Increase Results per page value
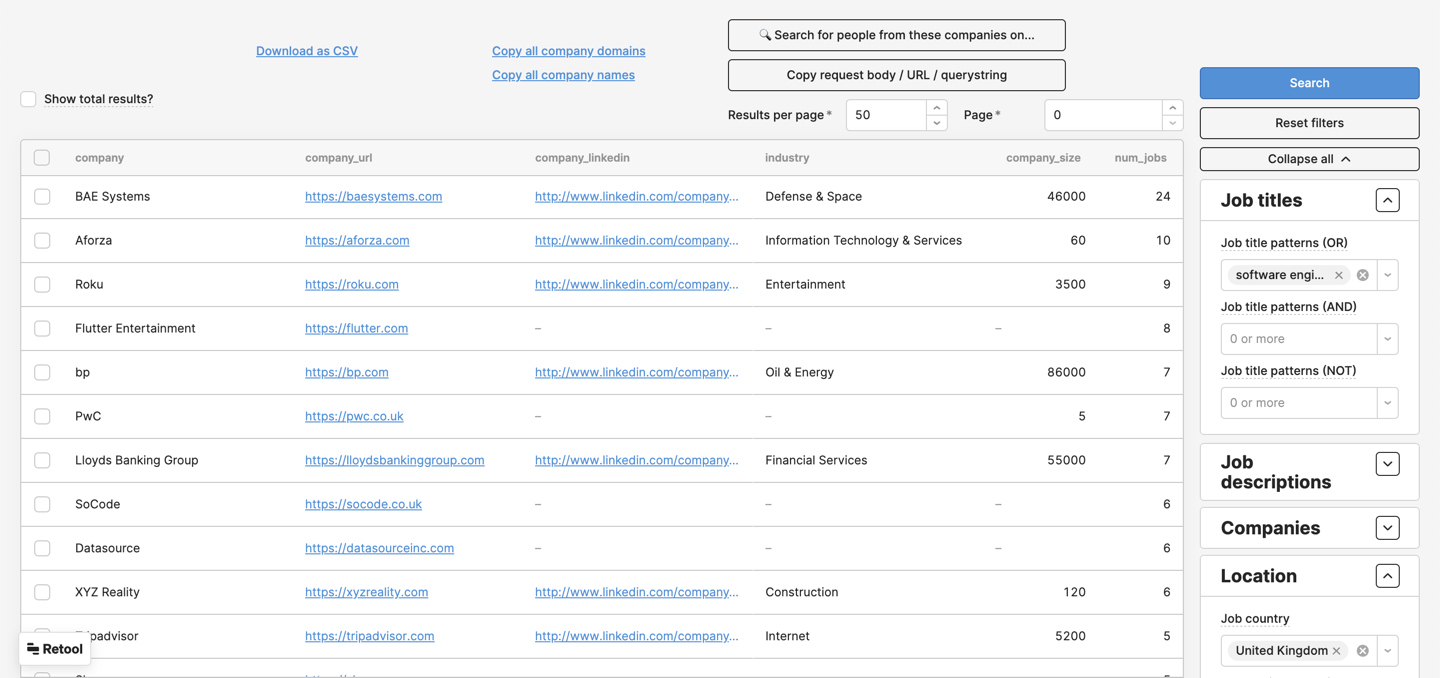The height and width of the screenshot is (678, 1440). coord(936,108)
